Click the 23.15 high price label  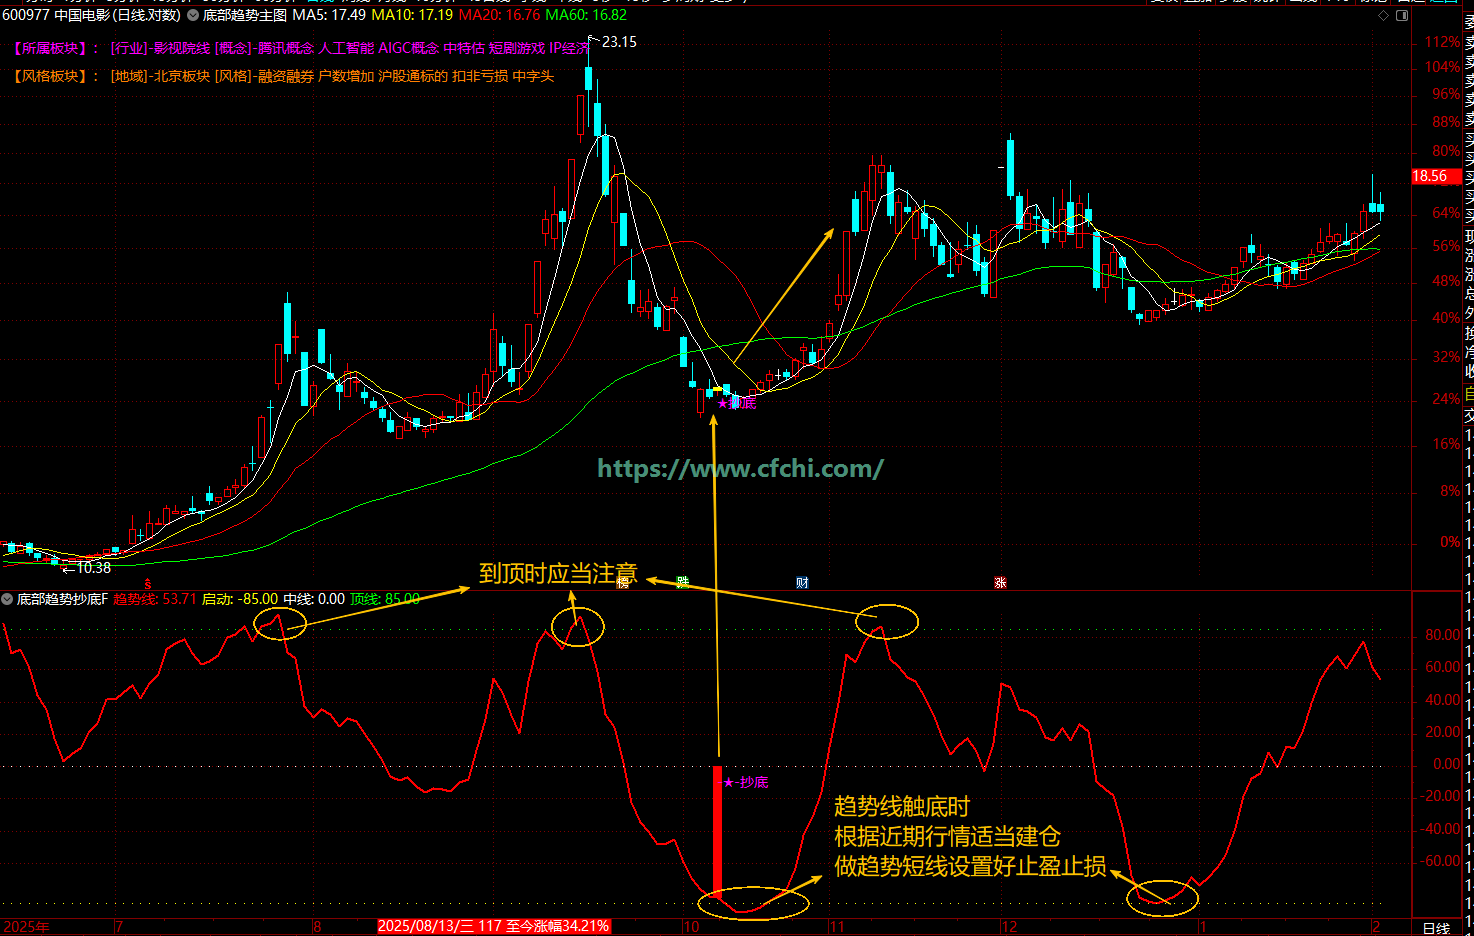pyautogui.click(x=619, y=42)
